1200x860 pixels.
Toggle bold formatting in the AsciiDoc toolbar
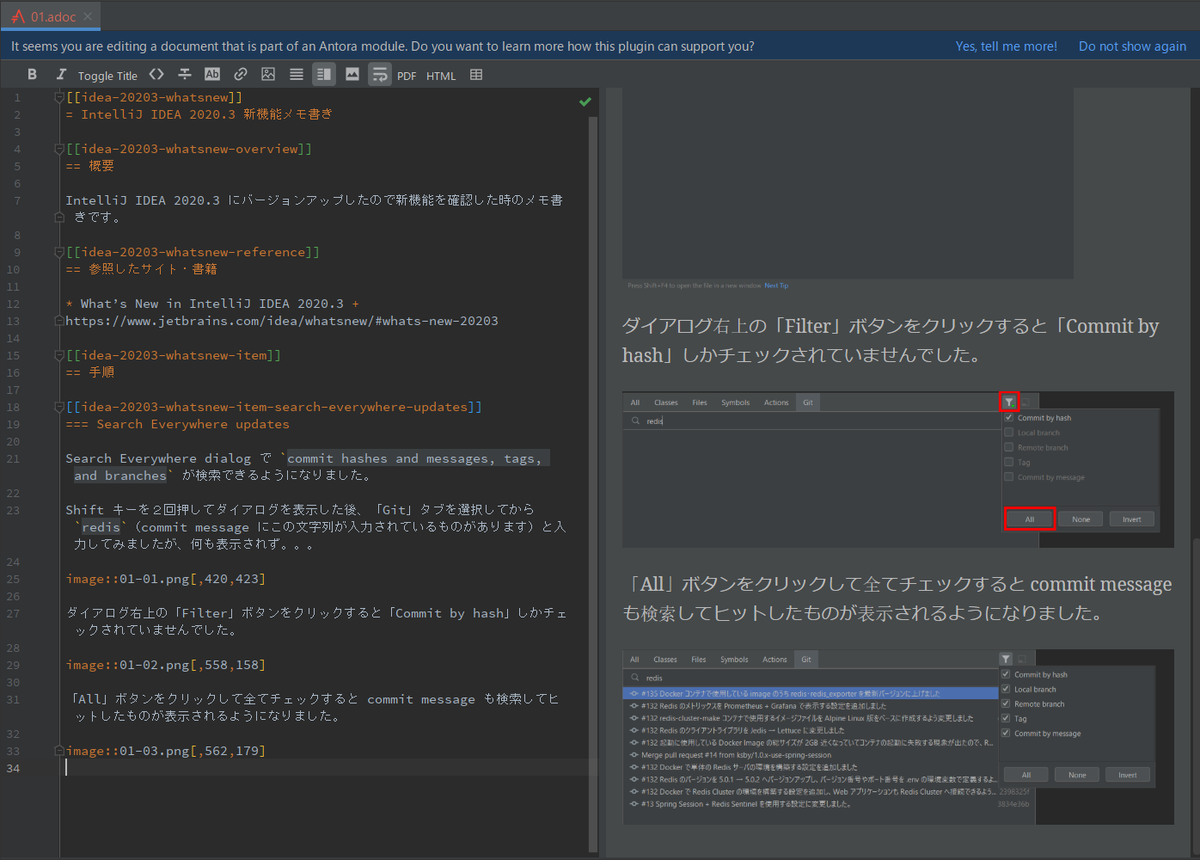click(31, 75)
